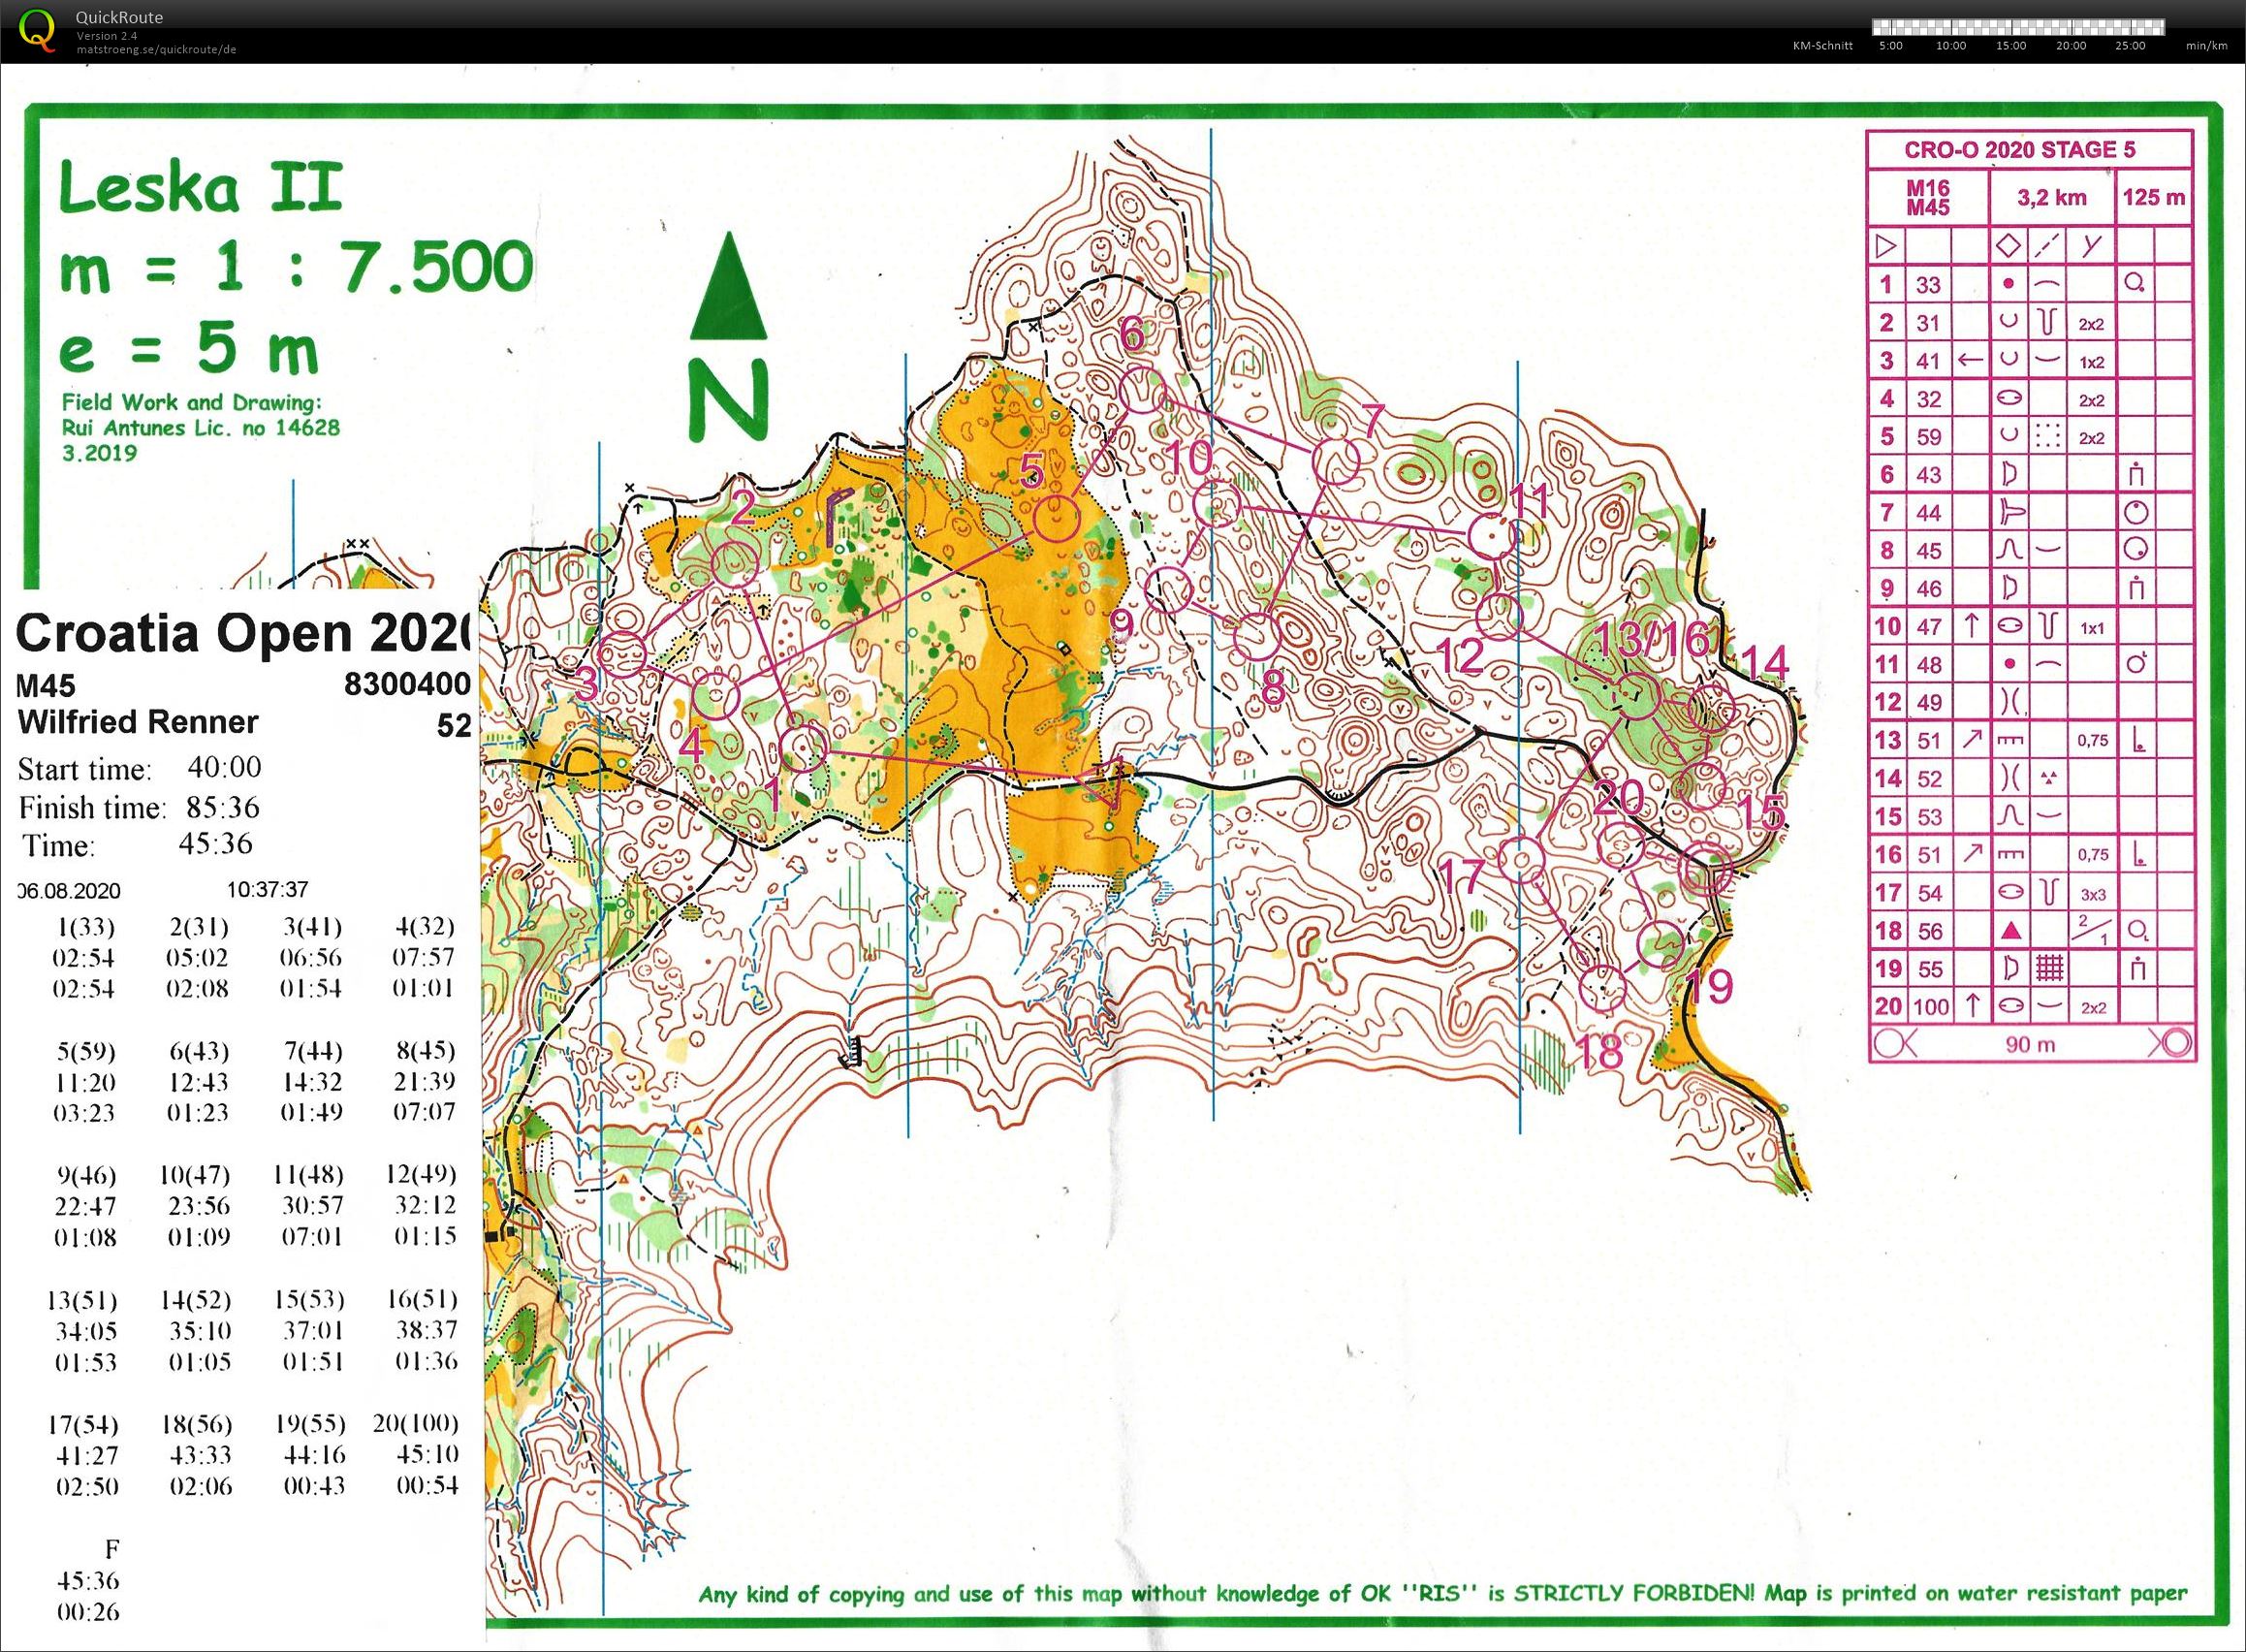Click control circle 3 on the map
Screen dimensions: 2246x1652
pyautogui.click(x=622, y=655)
